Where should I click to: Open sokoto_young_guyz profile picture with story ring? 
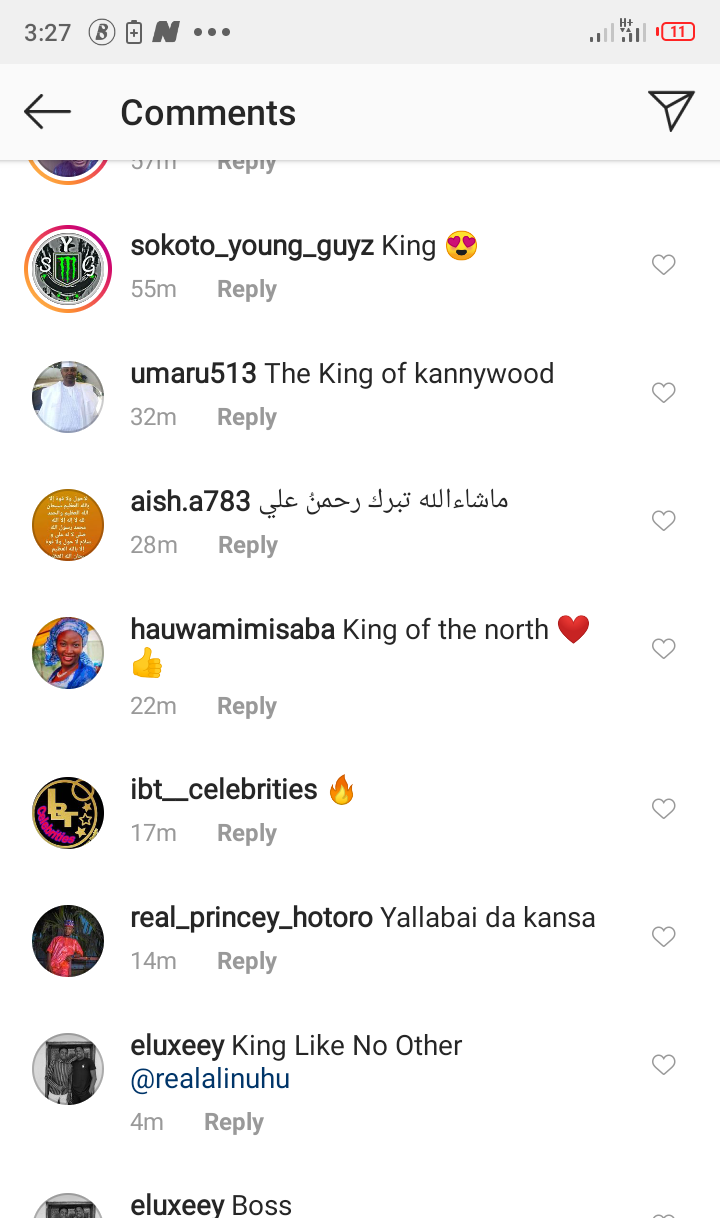tap(68, 269)
